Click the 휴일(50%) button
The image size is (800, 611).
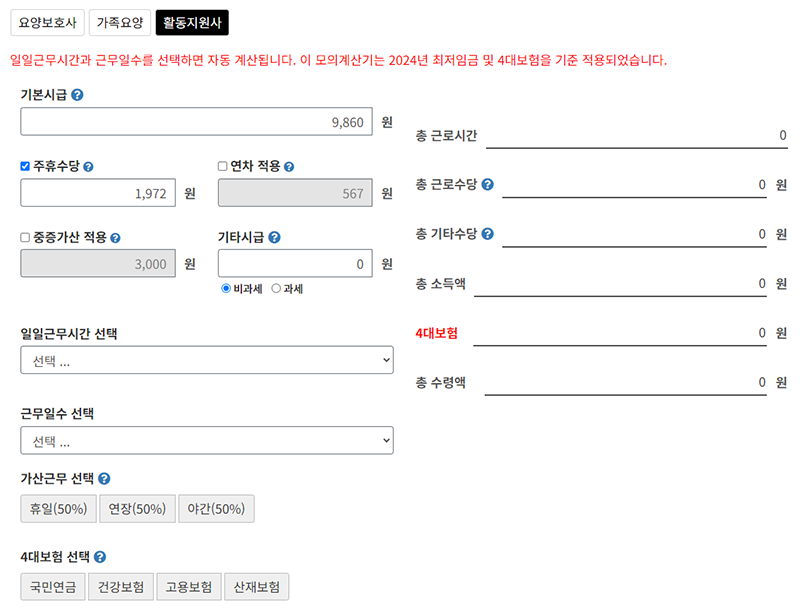(x=57, y=508)
